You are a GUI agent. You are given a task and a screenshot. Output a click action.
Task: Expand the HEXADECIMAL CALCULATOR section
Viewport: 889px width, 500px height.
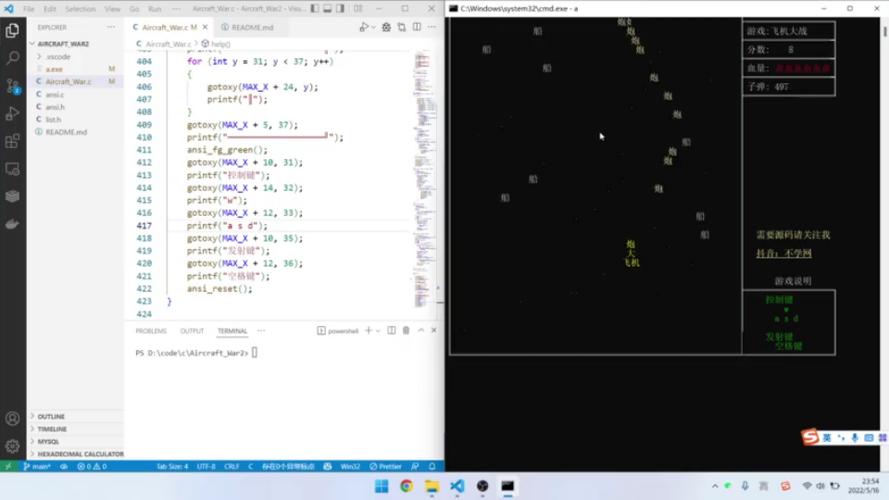point(75,454)
